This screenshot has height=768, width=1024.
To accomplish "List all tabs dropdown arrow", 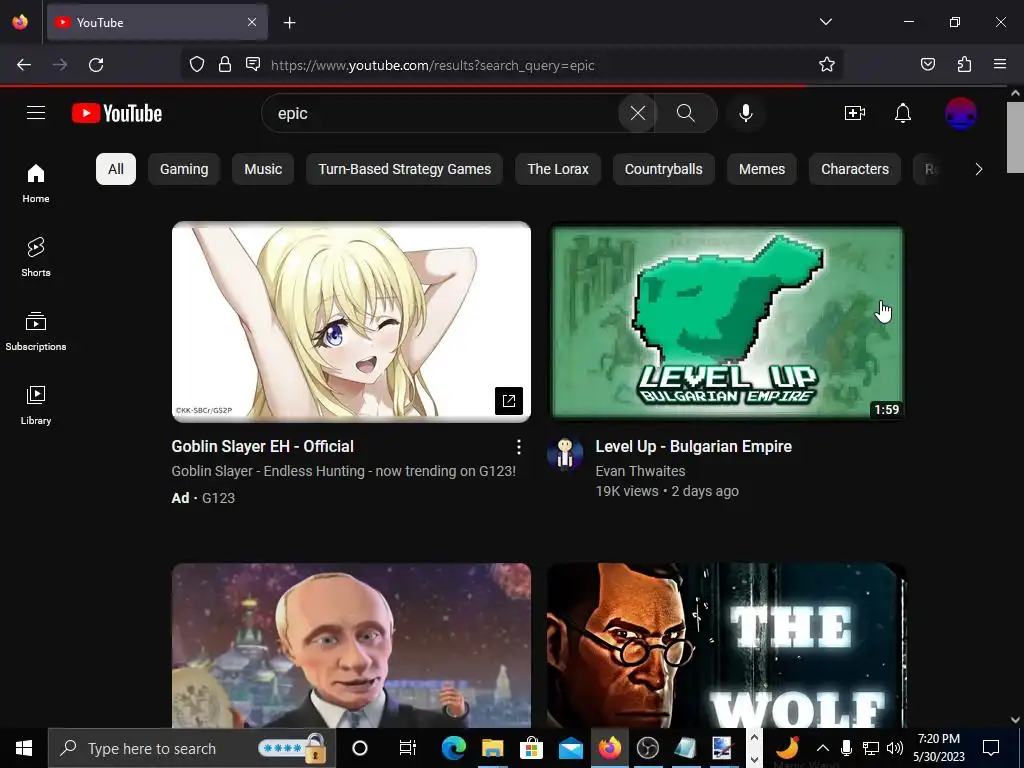I will (x=826, y=22).
